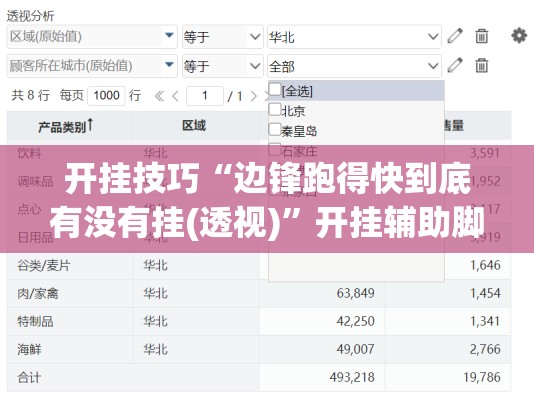Screen dimensions: 534x399
Task: Open the 等于 operator dropdown in the 区域 row
Action: click(255, 36)
